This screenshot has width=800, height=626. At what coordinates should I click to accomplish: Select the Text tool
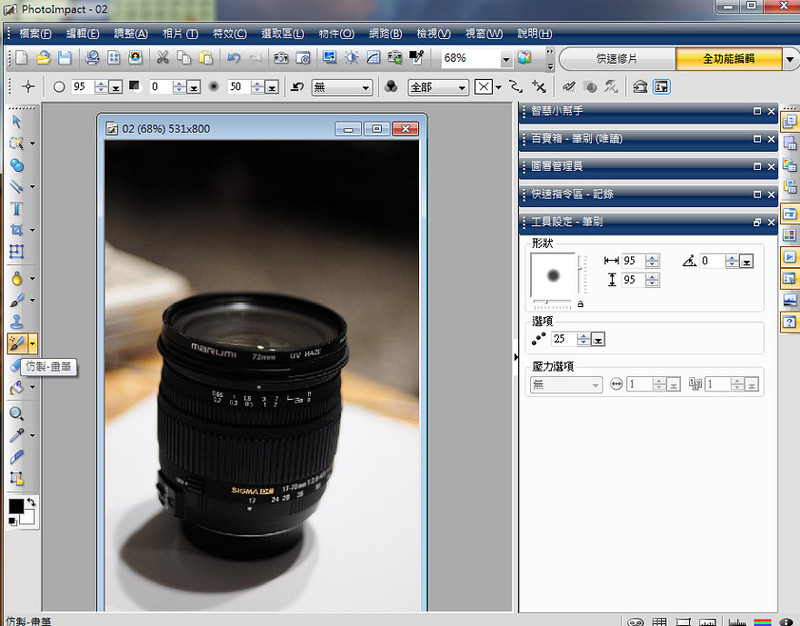(16, 209)
